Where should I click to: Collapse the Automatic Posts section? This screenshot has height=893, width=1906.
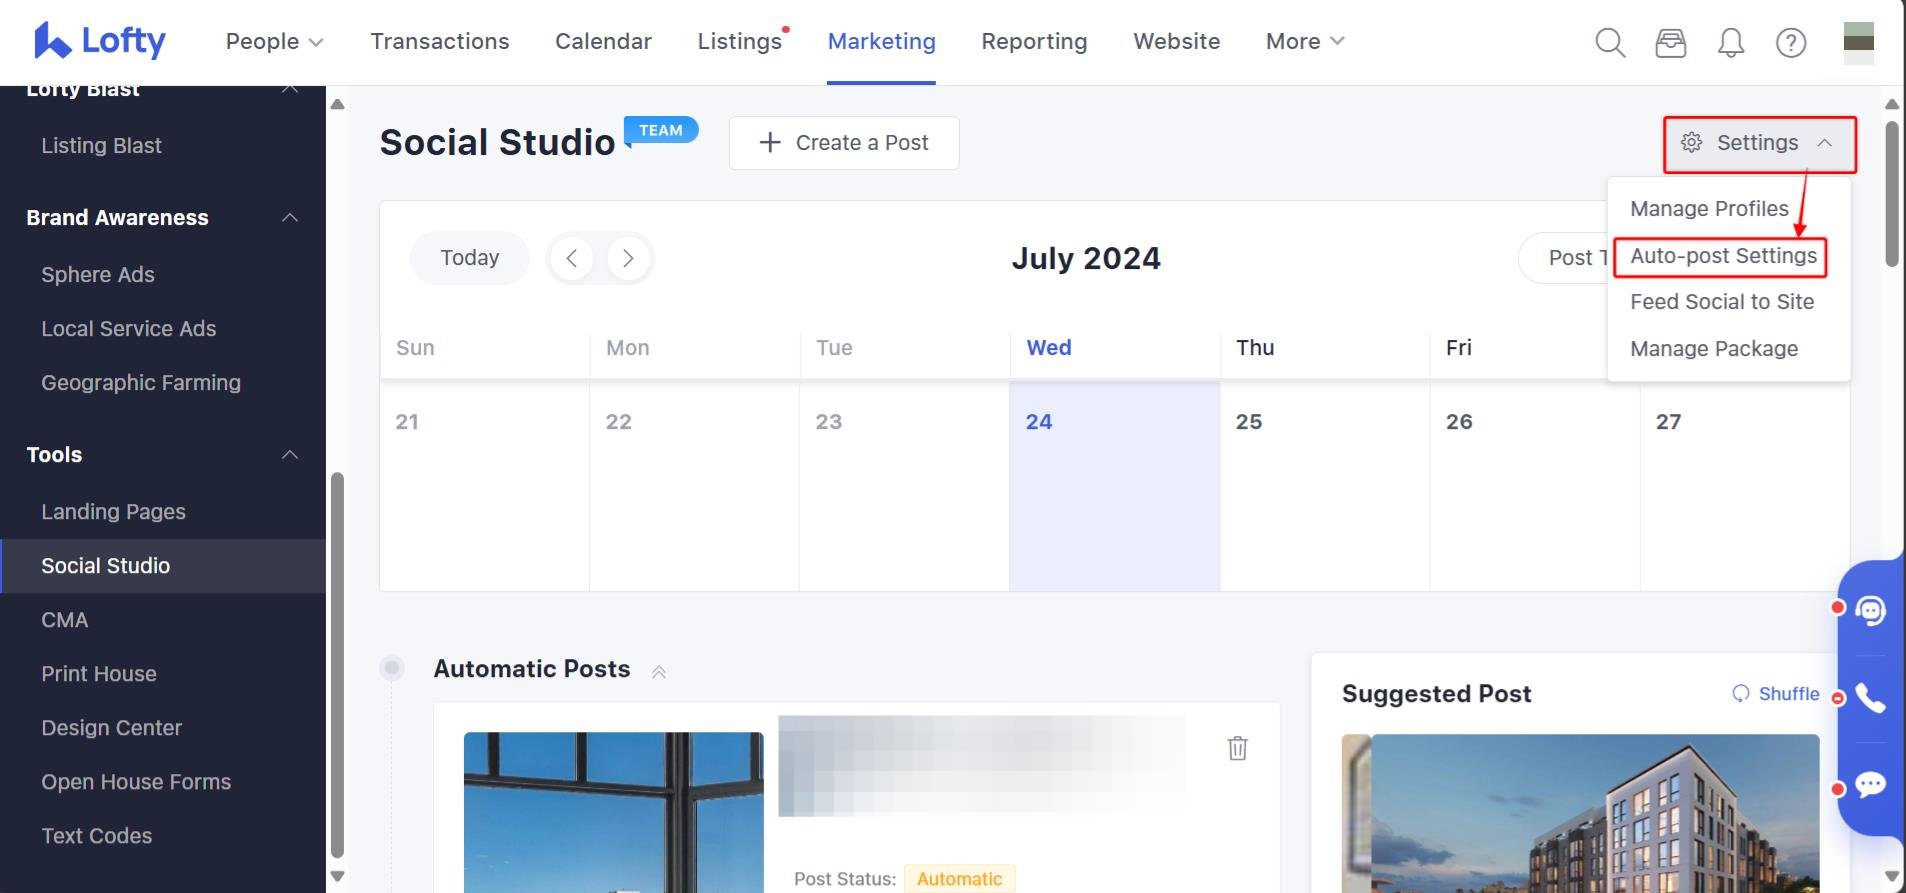click(659, 671)
